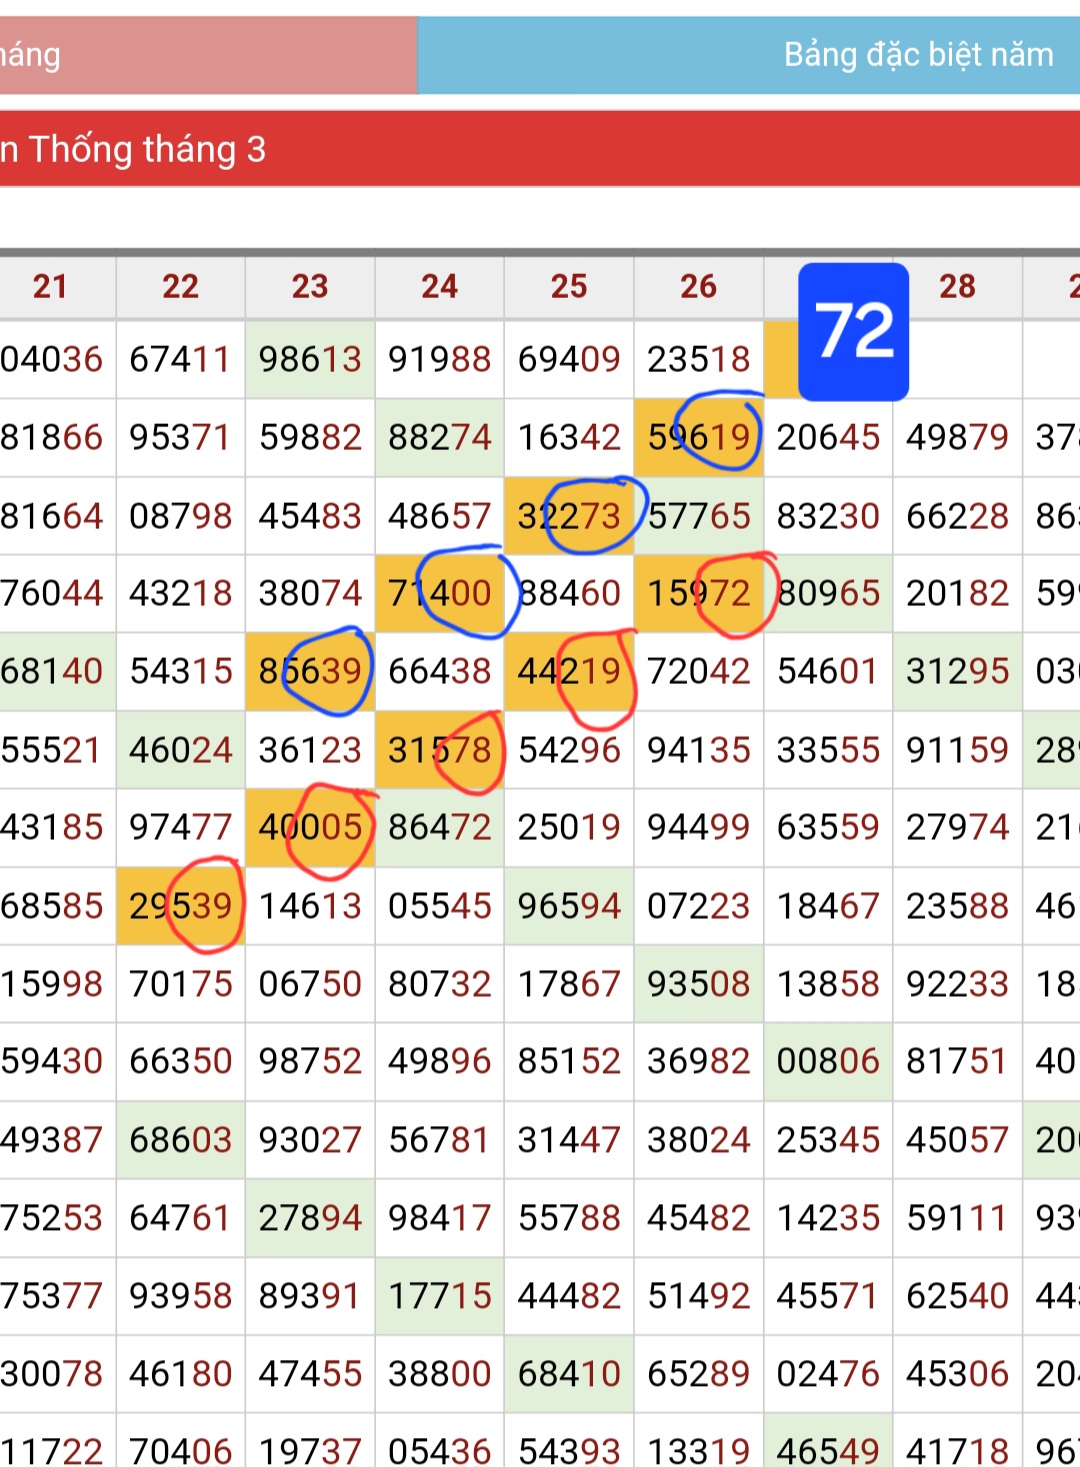This screenshot has height=1467, width=1080.
Task: Select the green cell 27894
Action: click(x=310, y=1218)
